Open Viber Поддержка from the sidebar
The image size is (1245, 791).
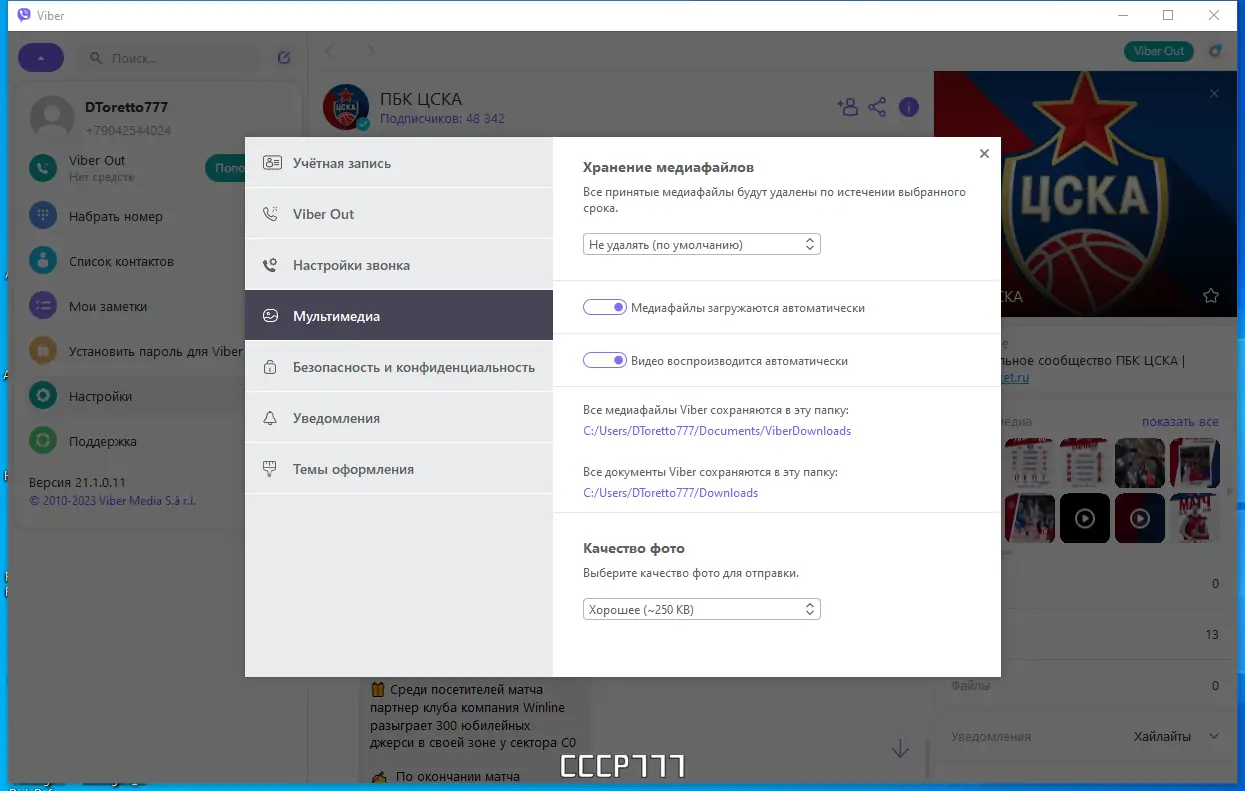pyautogui.click(x=41, y=441)
